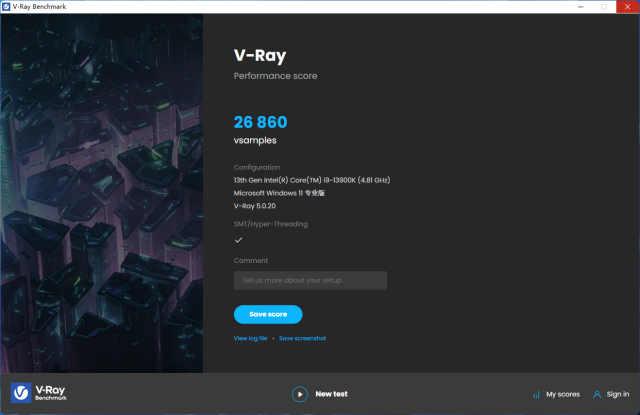Click the Sign in user icon
The width and height of the screenshot is (640, 415).
(x=597, y=395)
